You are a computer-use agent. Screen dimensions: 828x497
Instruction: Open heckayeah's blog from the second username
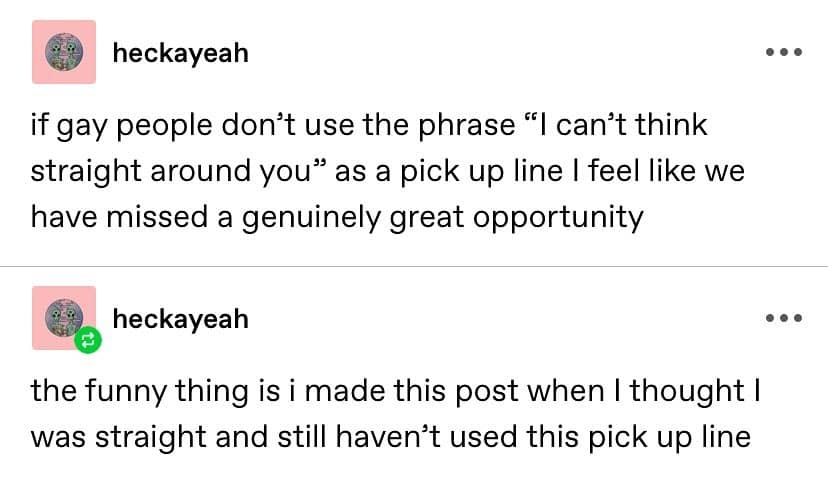click(180, 319)
